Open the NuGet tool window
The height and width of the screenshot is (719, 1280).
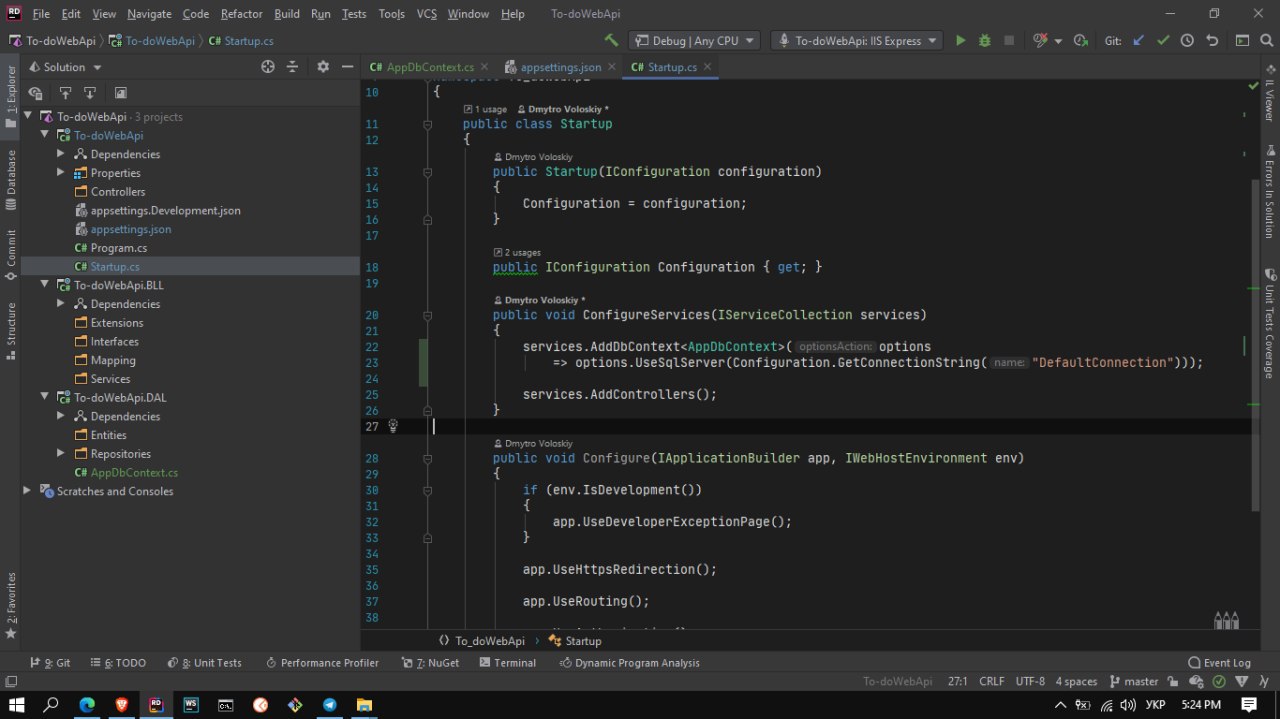point(430,663)
